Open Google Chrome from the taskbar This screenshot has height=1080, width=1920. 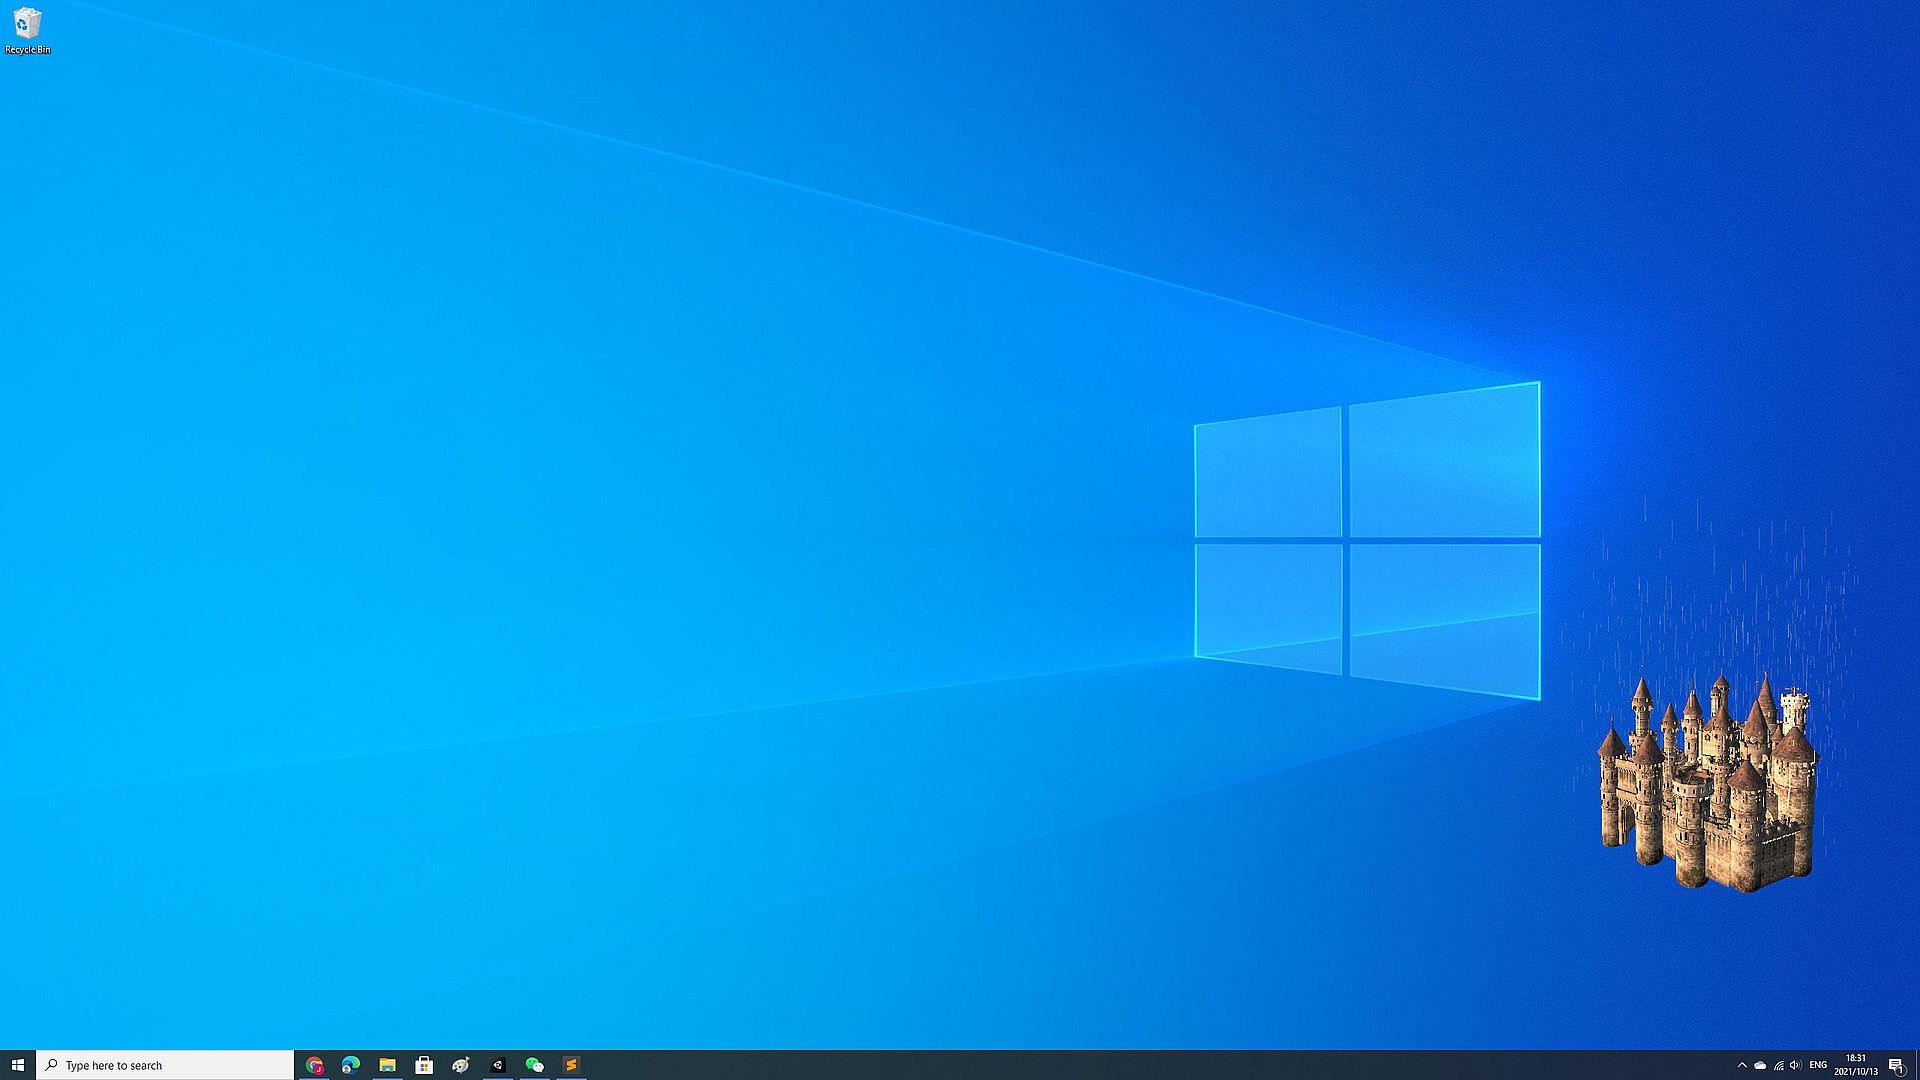(x=315, y=1065)
